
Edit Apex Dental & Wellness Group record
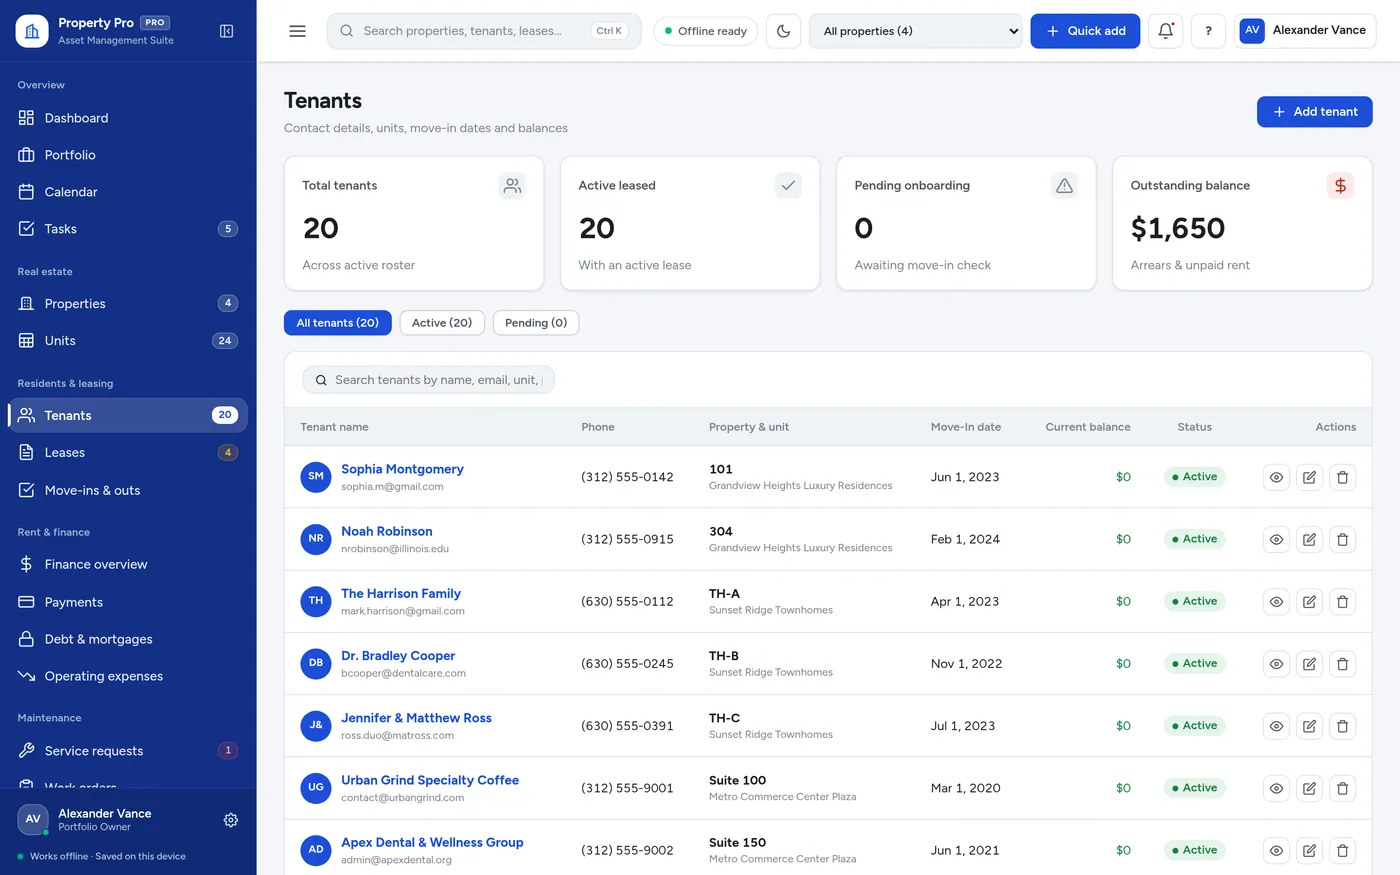coord(1309,850)
